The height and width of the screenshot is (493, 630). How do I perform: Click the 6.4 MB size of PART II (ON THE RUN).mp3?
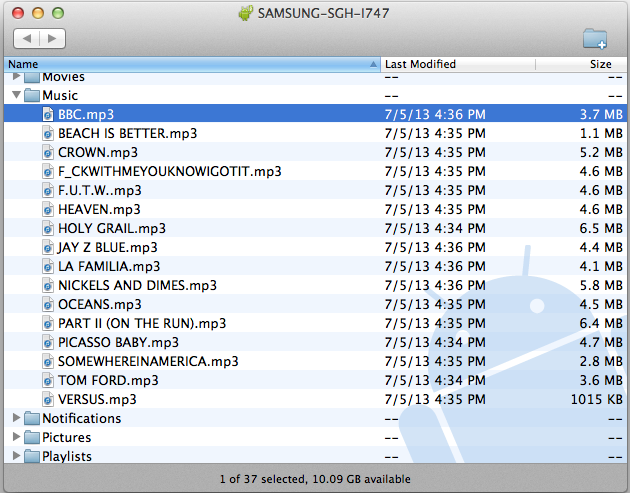601,323
